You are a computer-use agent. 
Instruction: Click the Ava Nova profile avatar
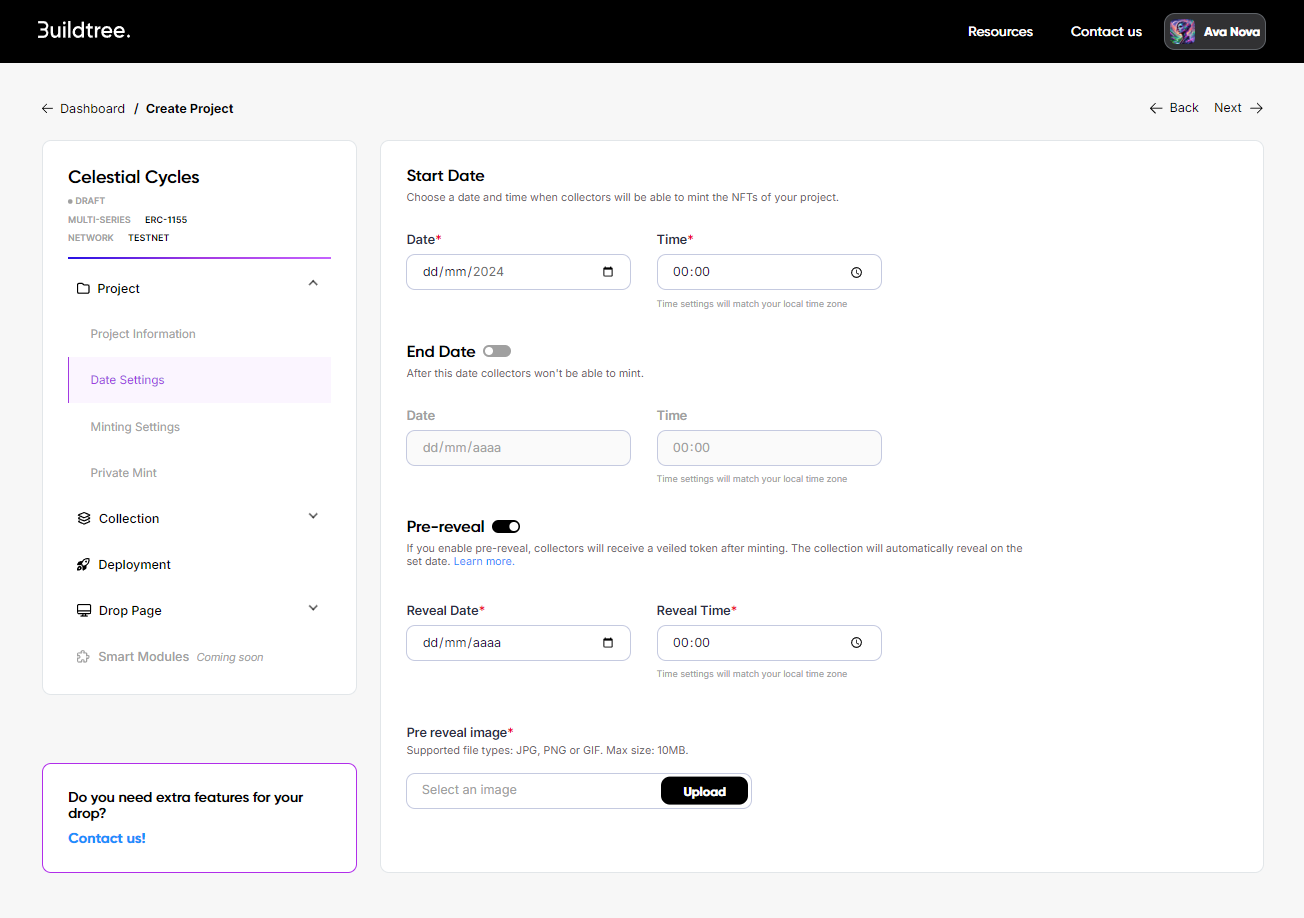click(1183, 32)
